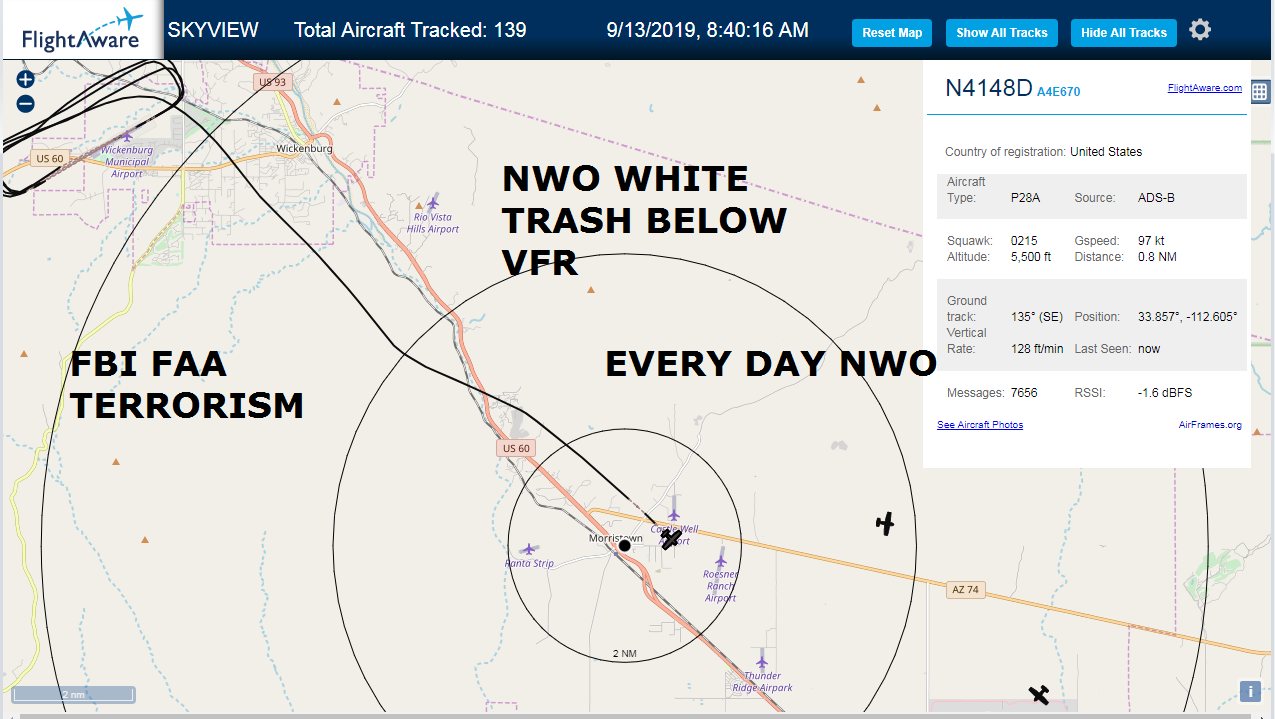Click the altitude value 5,500 ft
This screenshot has height=719, width=1275.
(x=1030, y=257)
